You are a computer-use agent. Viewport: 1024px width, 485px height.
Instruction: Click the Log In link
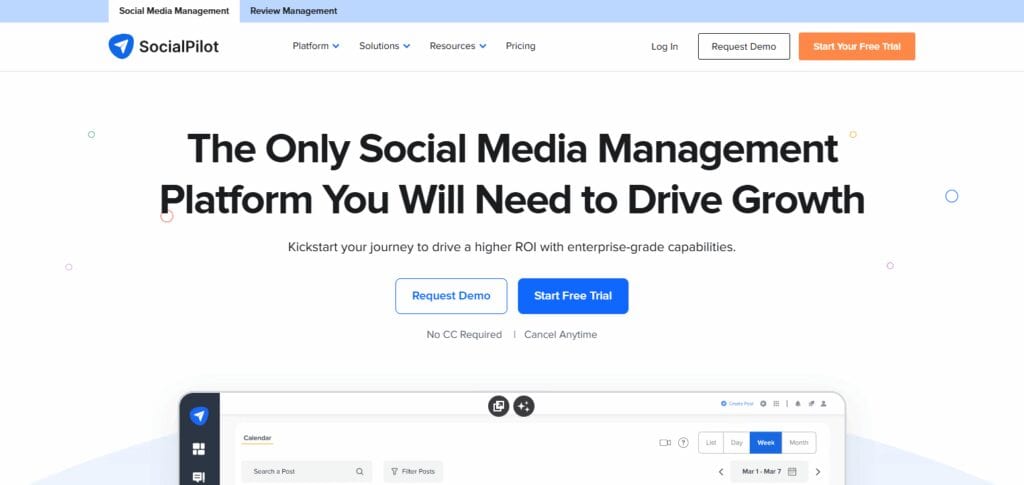point(664,46)
